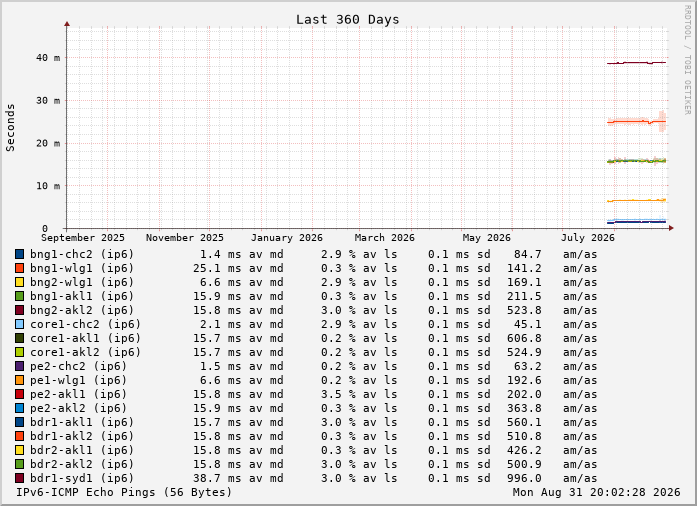Click the core1-chc2 light blue swatch
The height and width of the screenshot is (506, 697).
pos(20,324)
